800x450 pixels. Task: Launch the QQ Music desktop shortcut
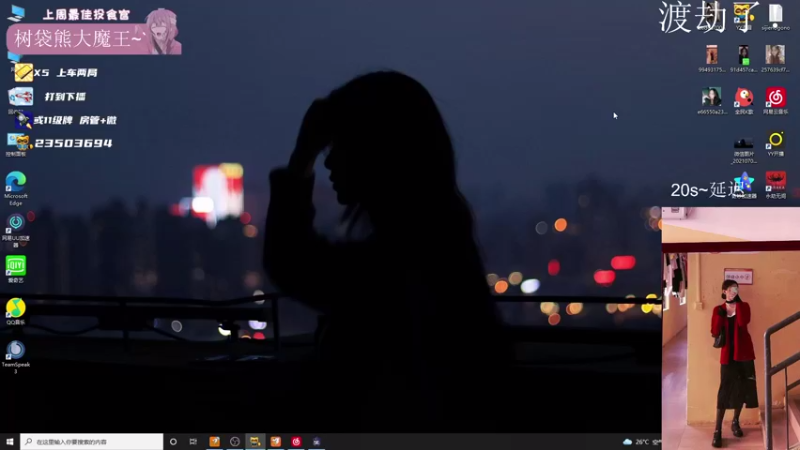click(16, 311)
